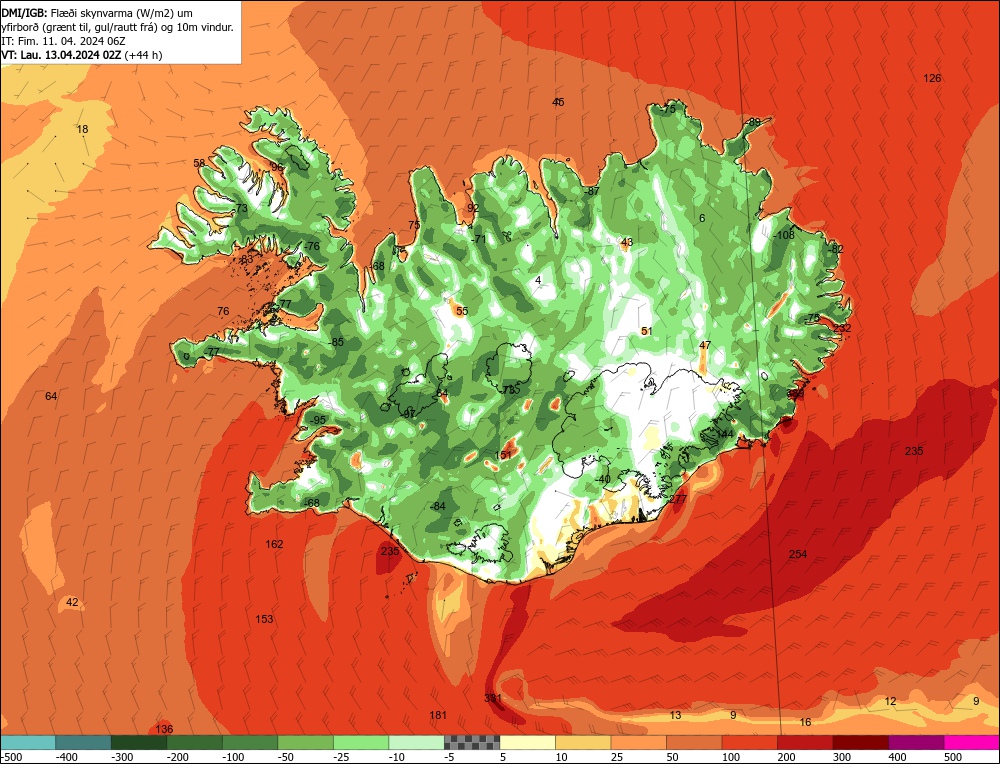This screenshot has width=1000, height=764.
Task: Click the map value '151' in south-central Iceland
Action: (503, 455)
